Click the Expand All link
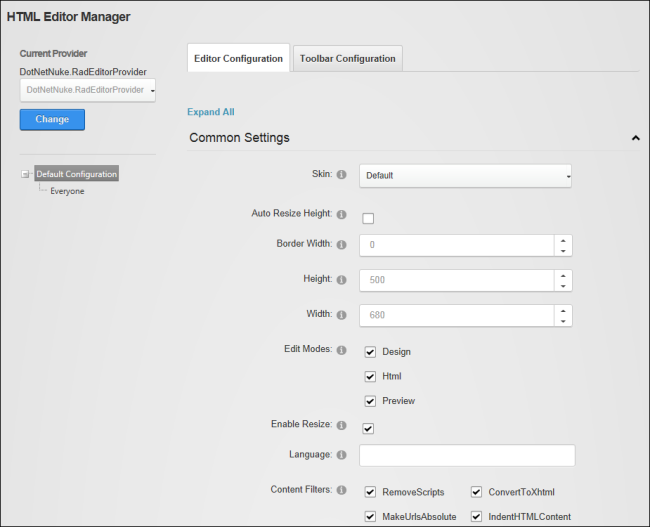This screenshot has width=650, height=527. pos(211,112)
